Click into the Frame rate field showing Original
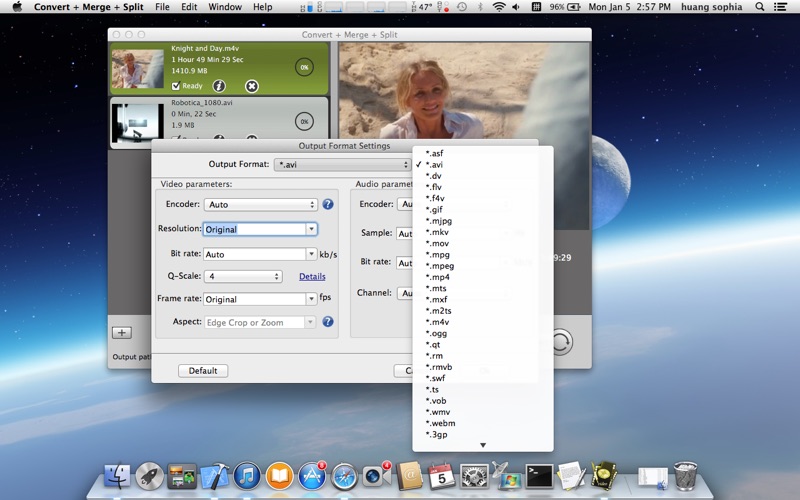 255,298
